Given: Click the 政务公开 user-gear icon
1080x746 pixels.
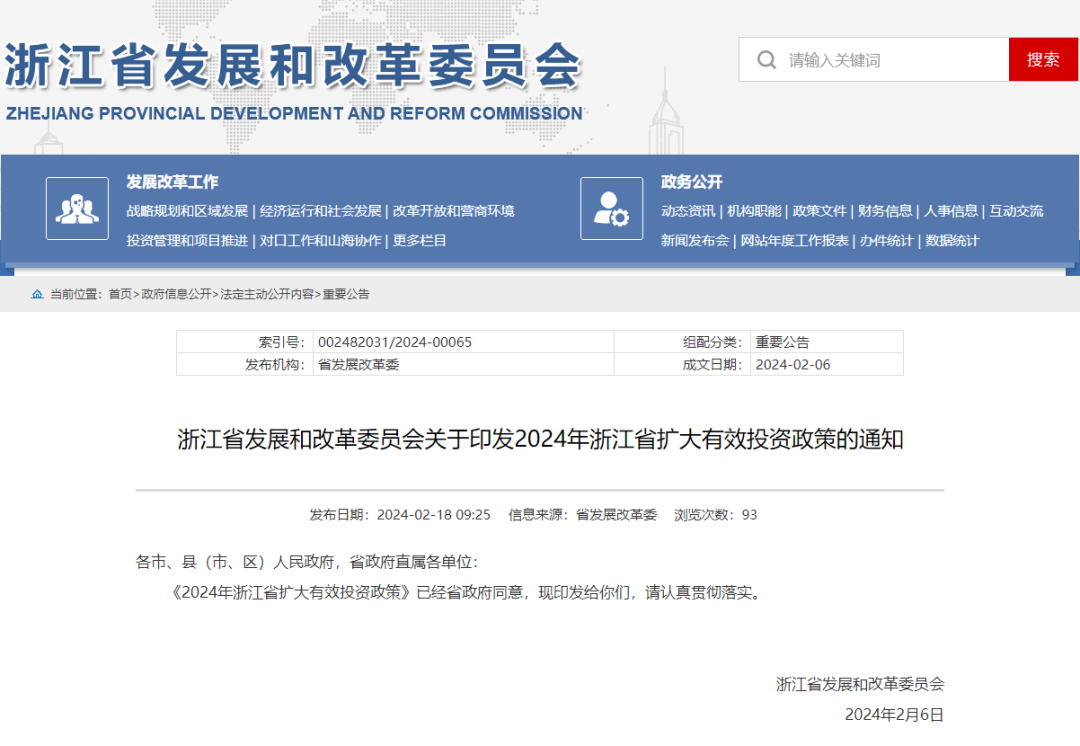Looking at the screenshot, I should [611, 208].
